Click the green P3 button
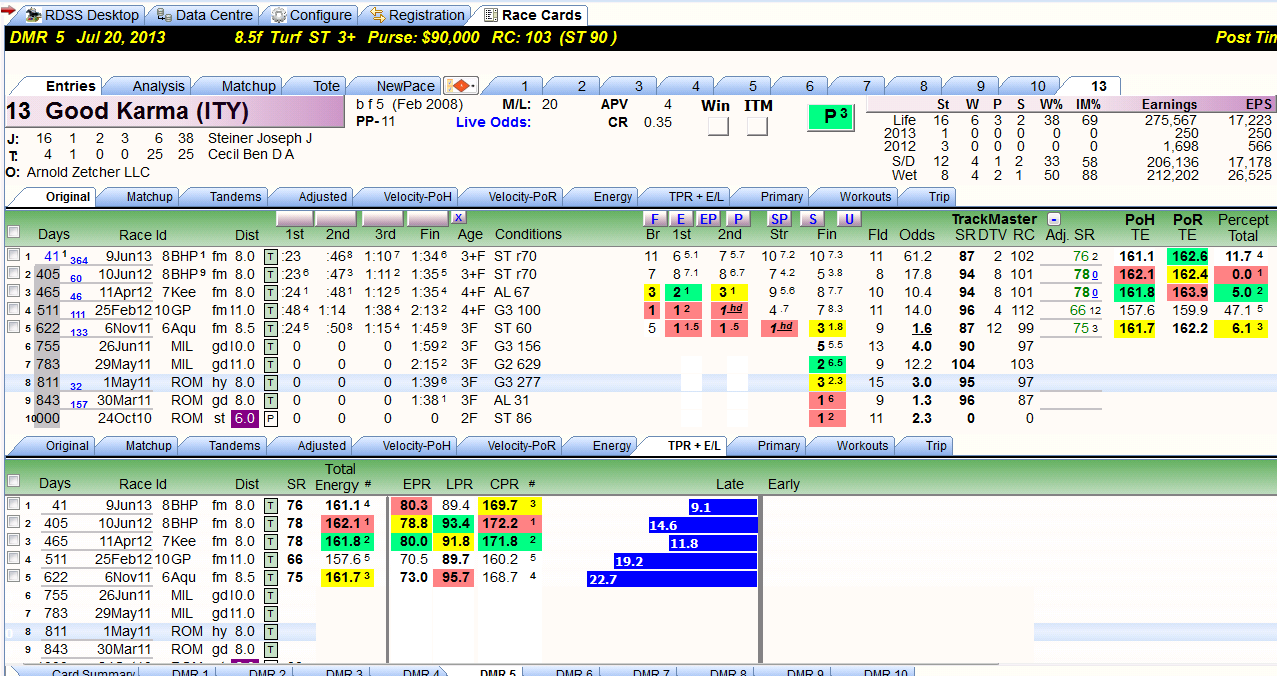The height and width of the screenshot is (676, 1277). (x=831, y=117)
